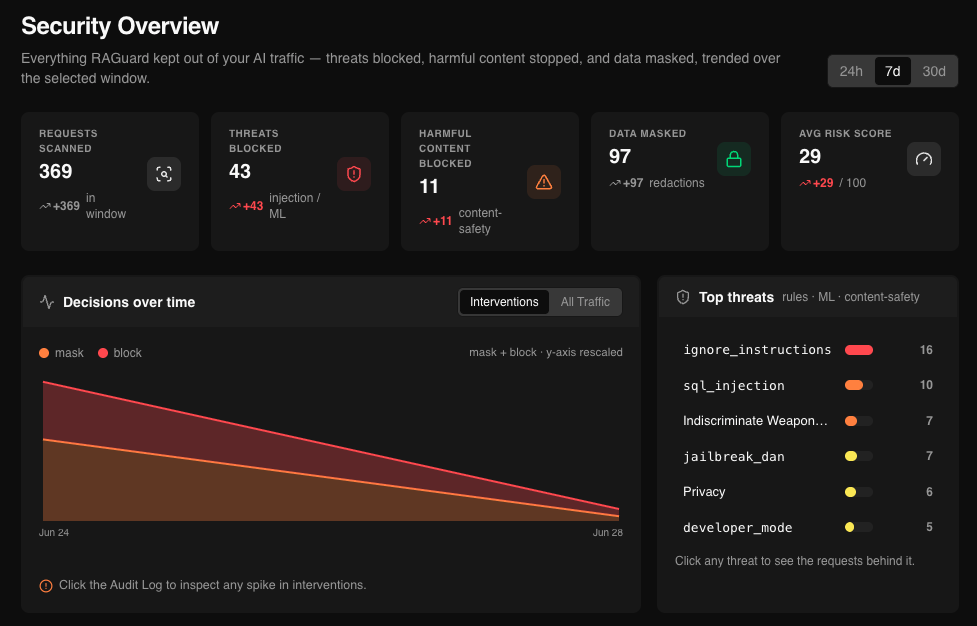Switch time window to 24h
The image size is (977, 626).
[851, 71]
